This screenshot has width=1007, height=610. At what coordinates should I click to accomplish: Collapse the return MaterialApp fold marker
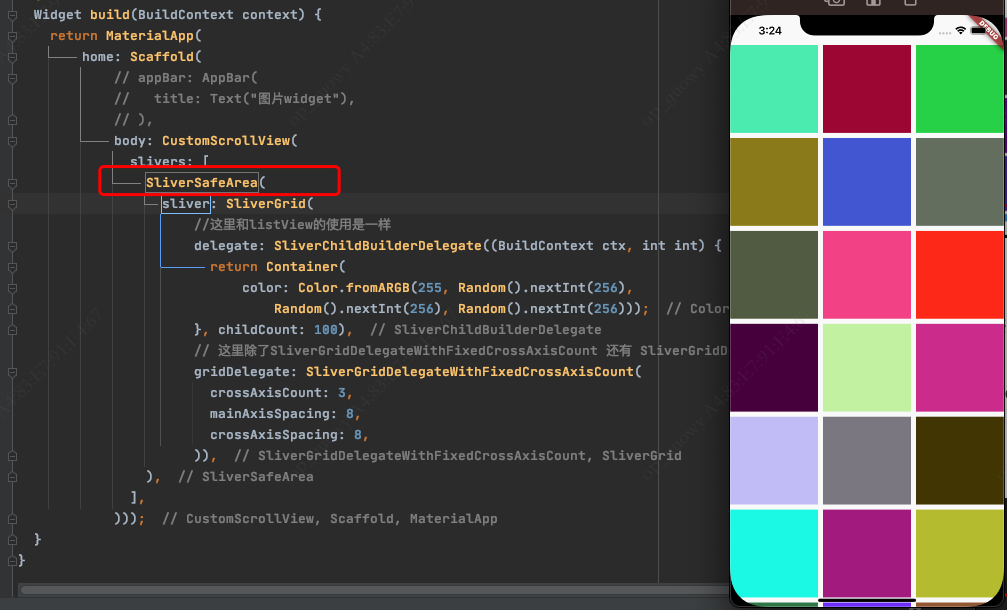point(12,37)
